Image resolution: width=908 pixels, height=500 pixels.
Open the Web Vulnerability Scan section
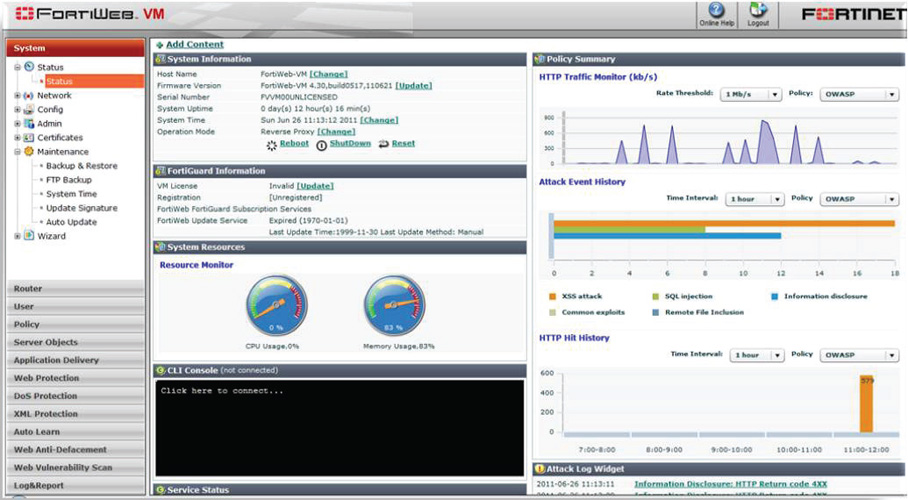point(75,468)
